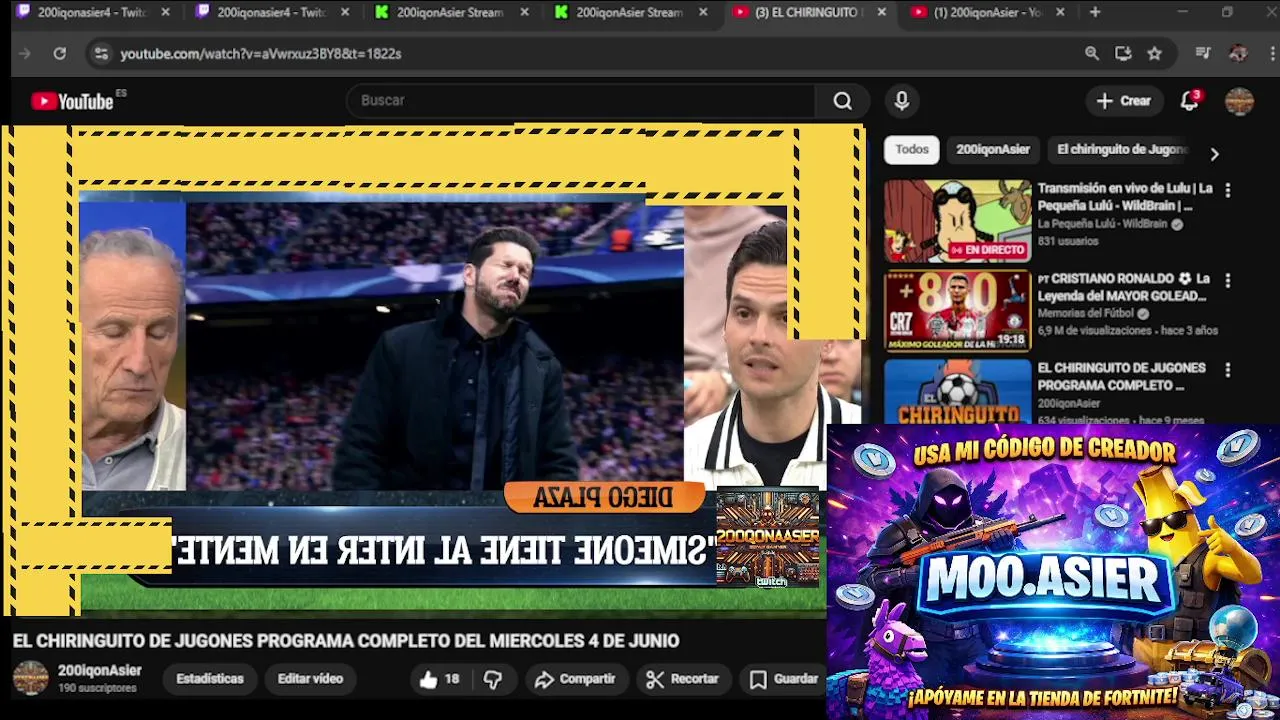
Task: Open the Cristiano Ronaldo CR7 video thumbnail
Action: tap(957, 311)
